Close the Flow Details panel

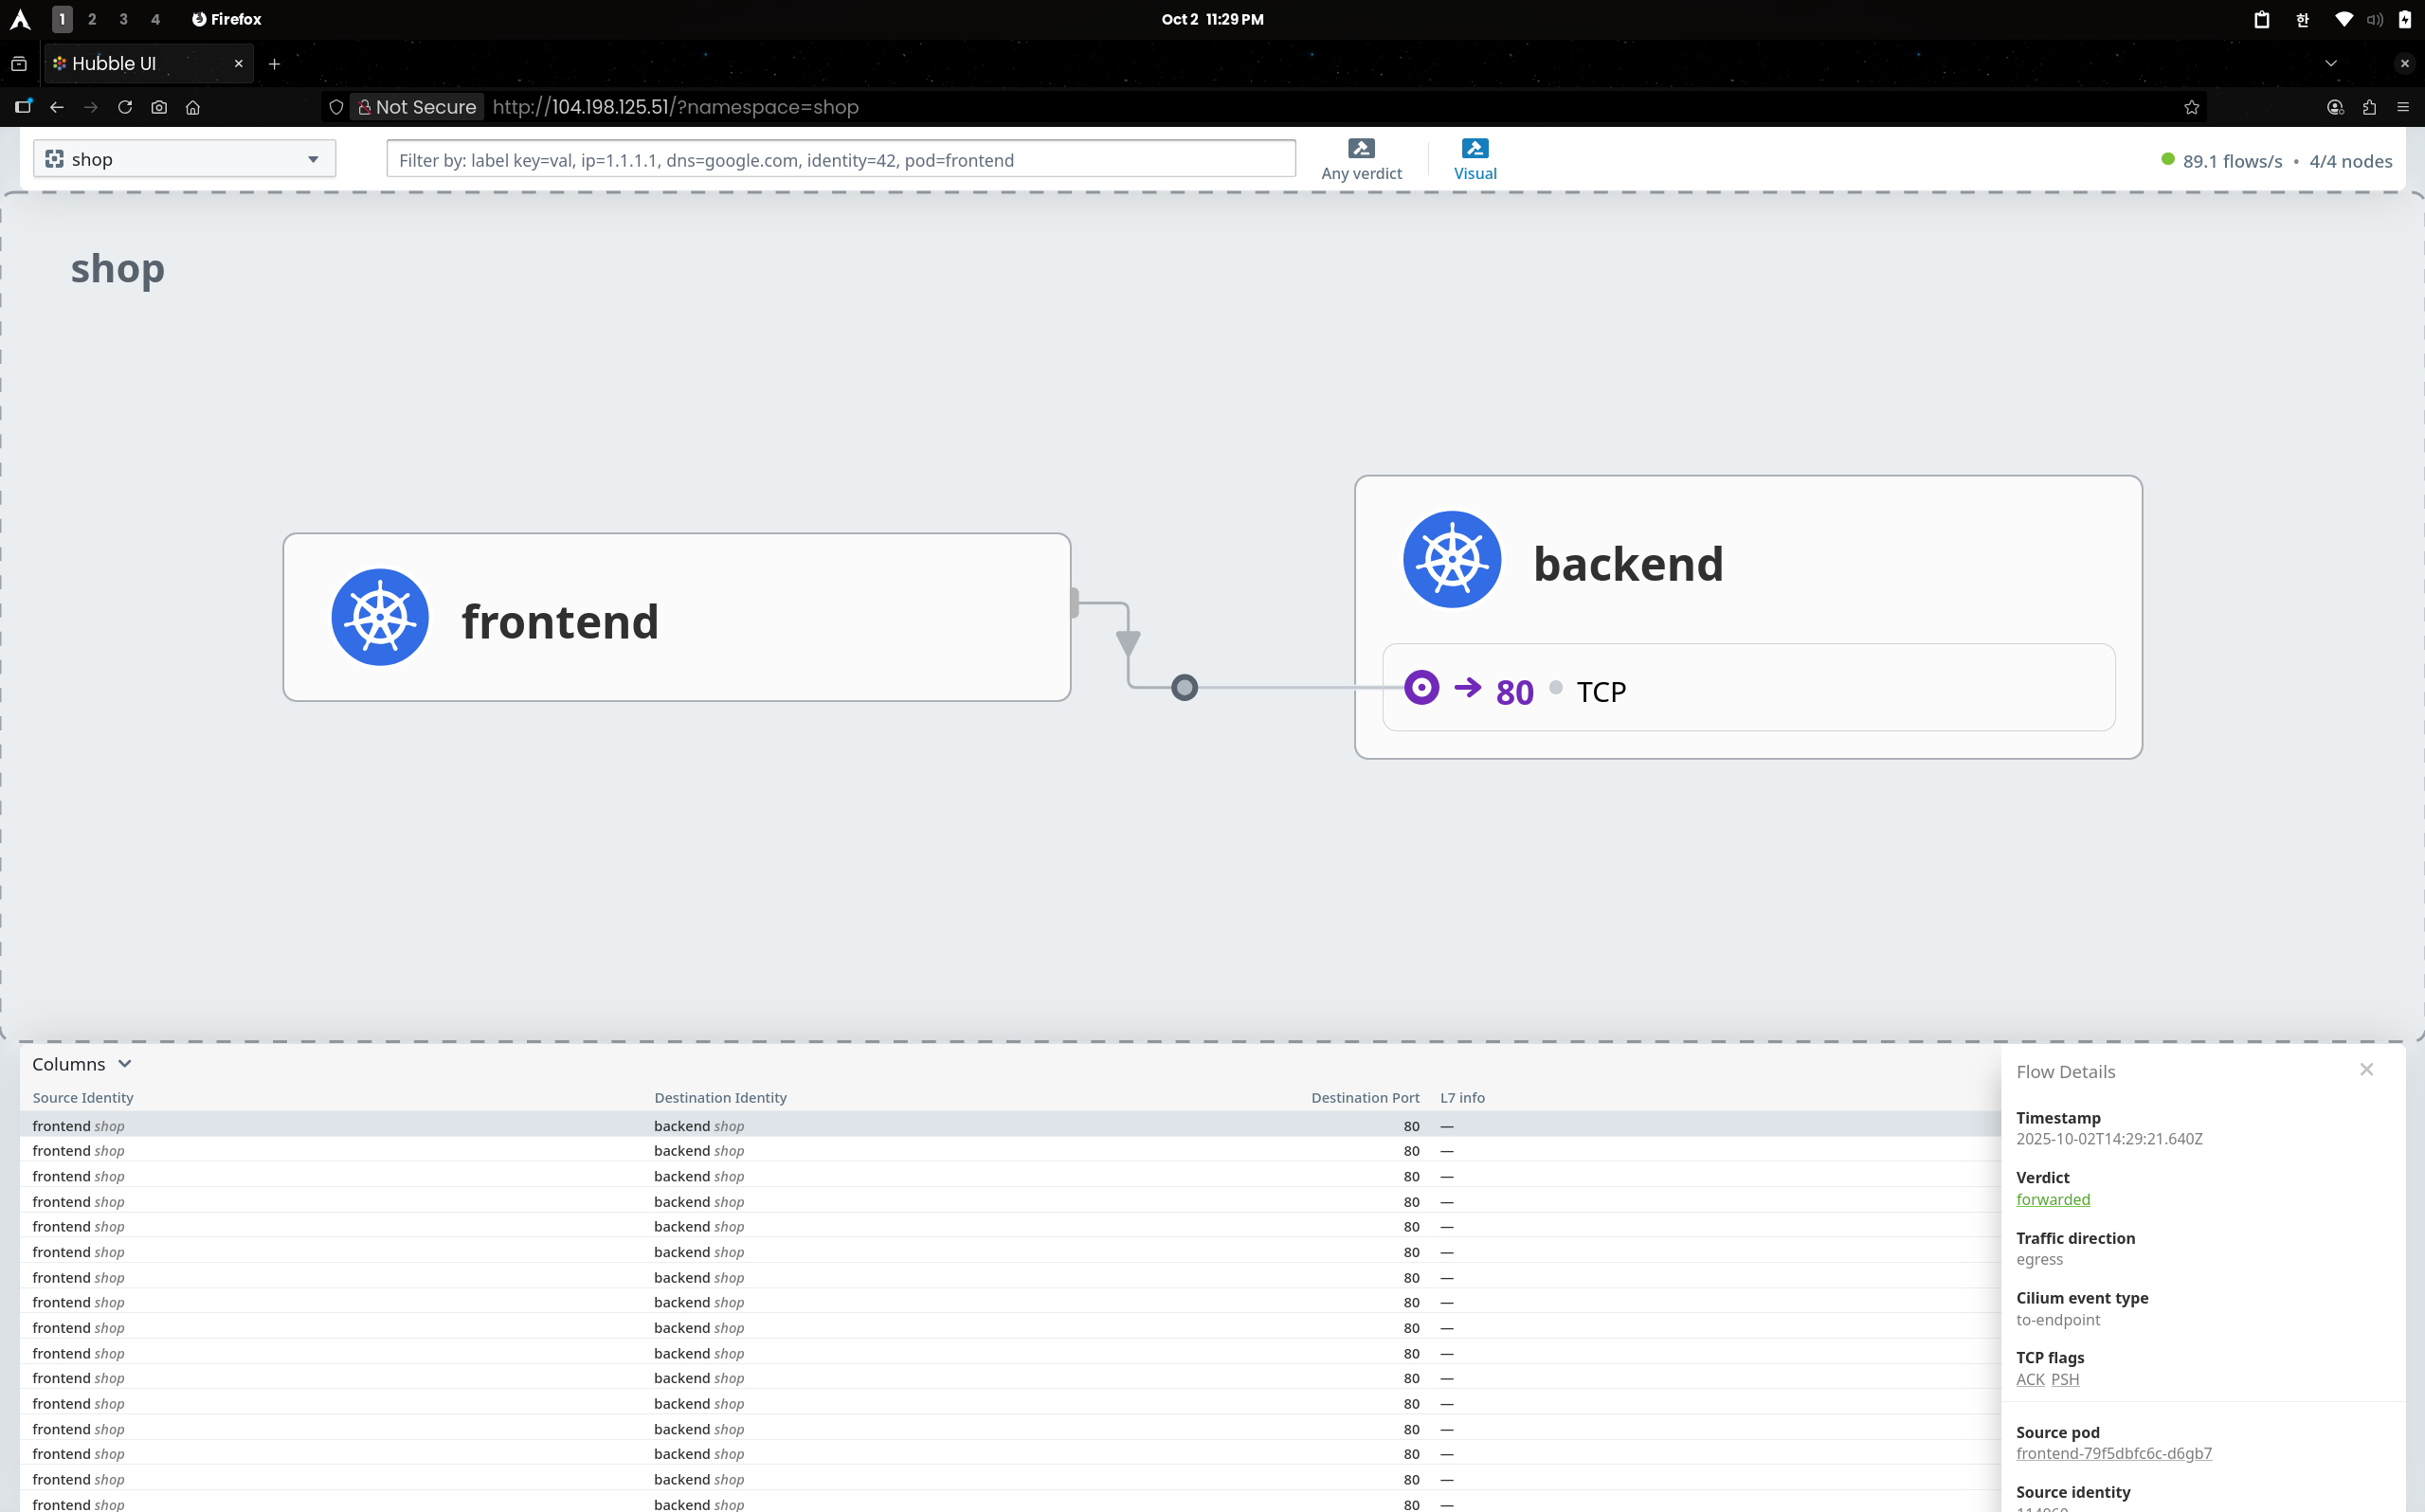pyautogui.click(x=2365, y=1070)
